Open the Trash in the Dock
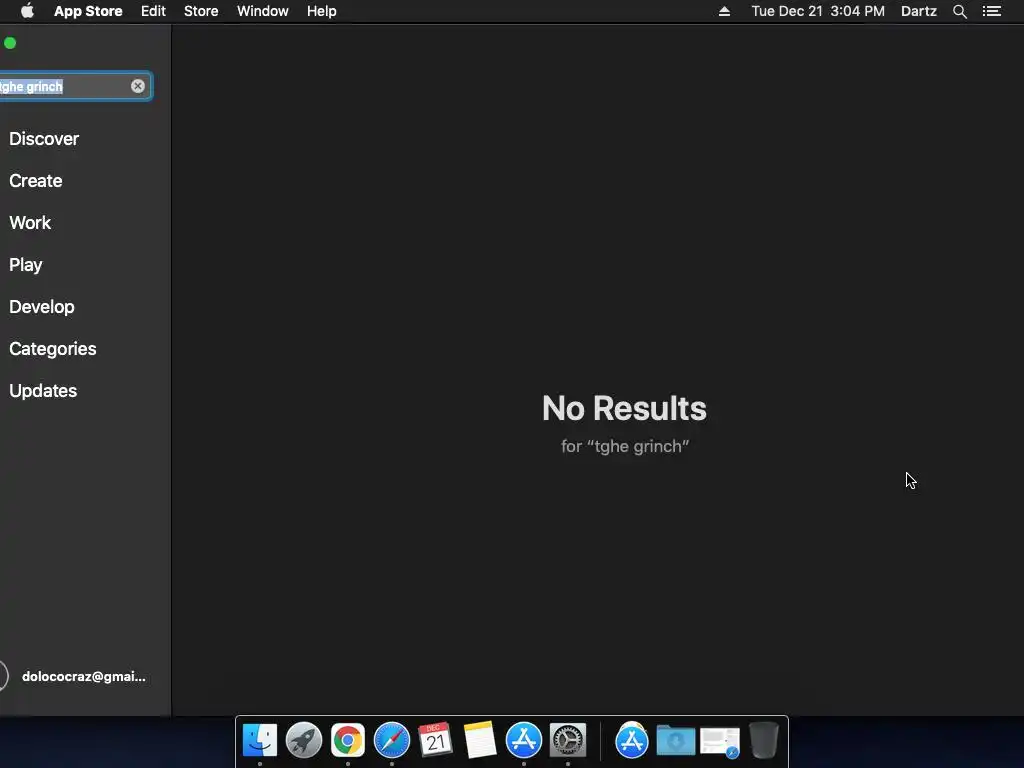The image size is (1024, 768). 763,741
